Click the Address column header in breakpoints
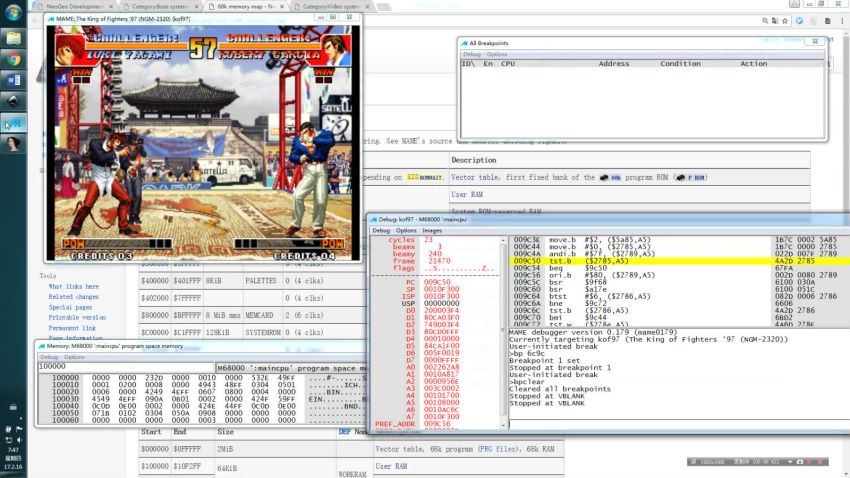Screen dimensions: 850x478 pyautogui.click(x=613, y=63)
